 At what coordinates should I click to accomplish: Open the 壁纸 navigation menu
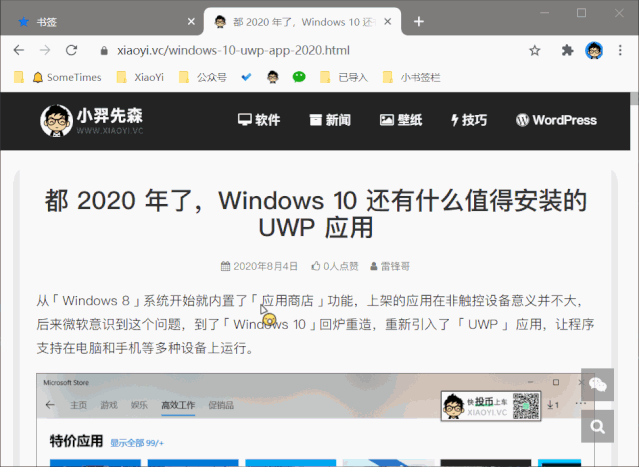(x=401, y=120)
